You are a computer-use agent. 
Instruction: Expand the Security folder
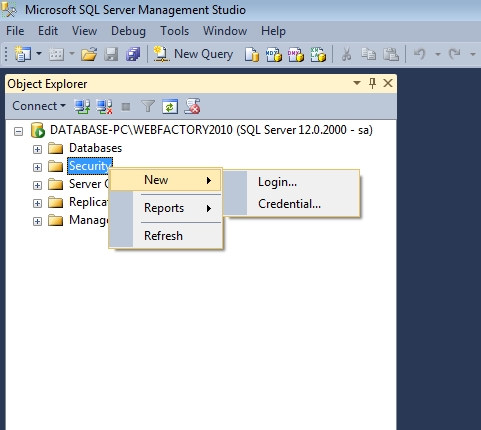point(37,167)
